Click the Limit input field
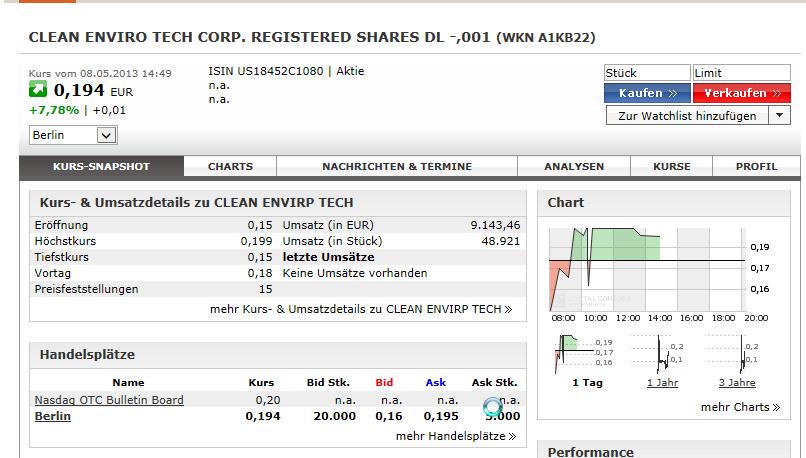The image size is (806, 458). pyautogui.click(x=743, y=73)
